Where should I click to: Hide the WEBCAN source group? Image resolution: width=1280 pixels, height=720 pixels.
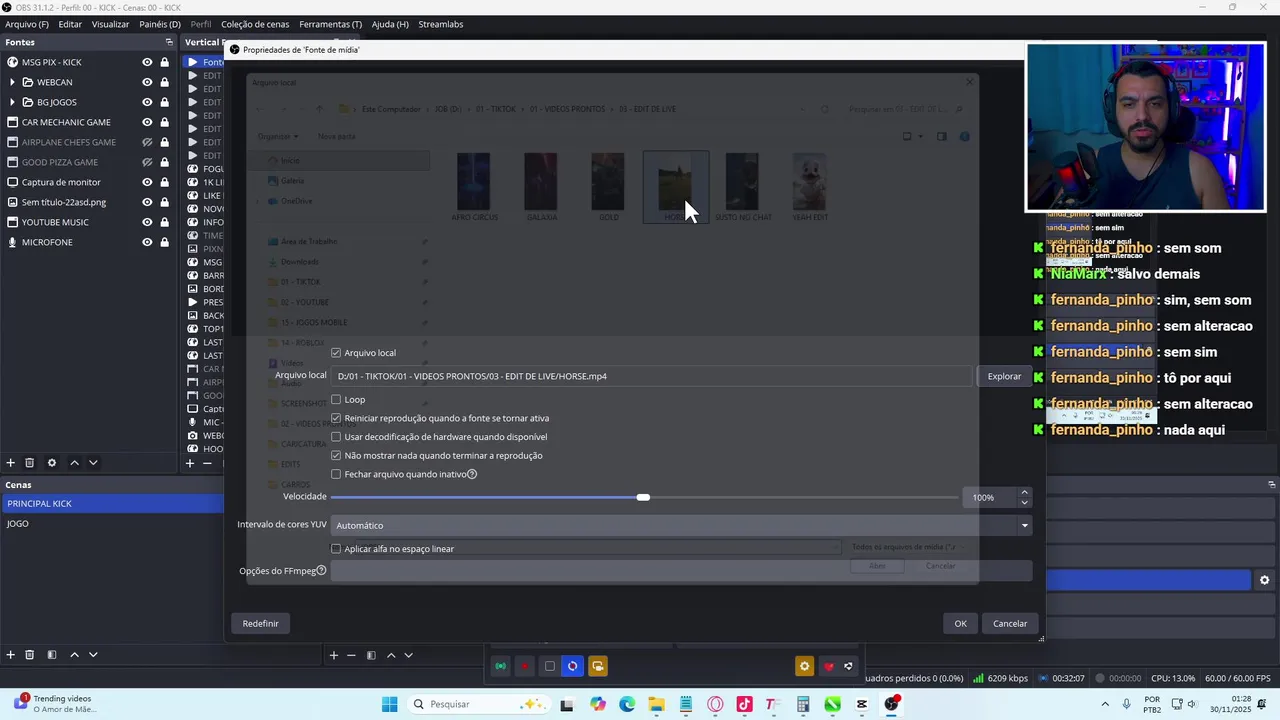point(147,82)
